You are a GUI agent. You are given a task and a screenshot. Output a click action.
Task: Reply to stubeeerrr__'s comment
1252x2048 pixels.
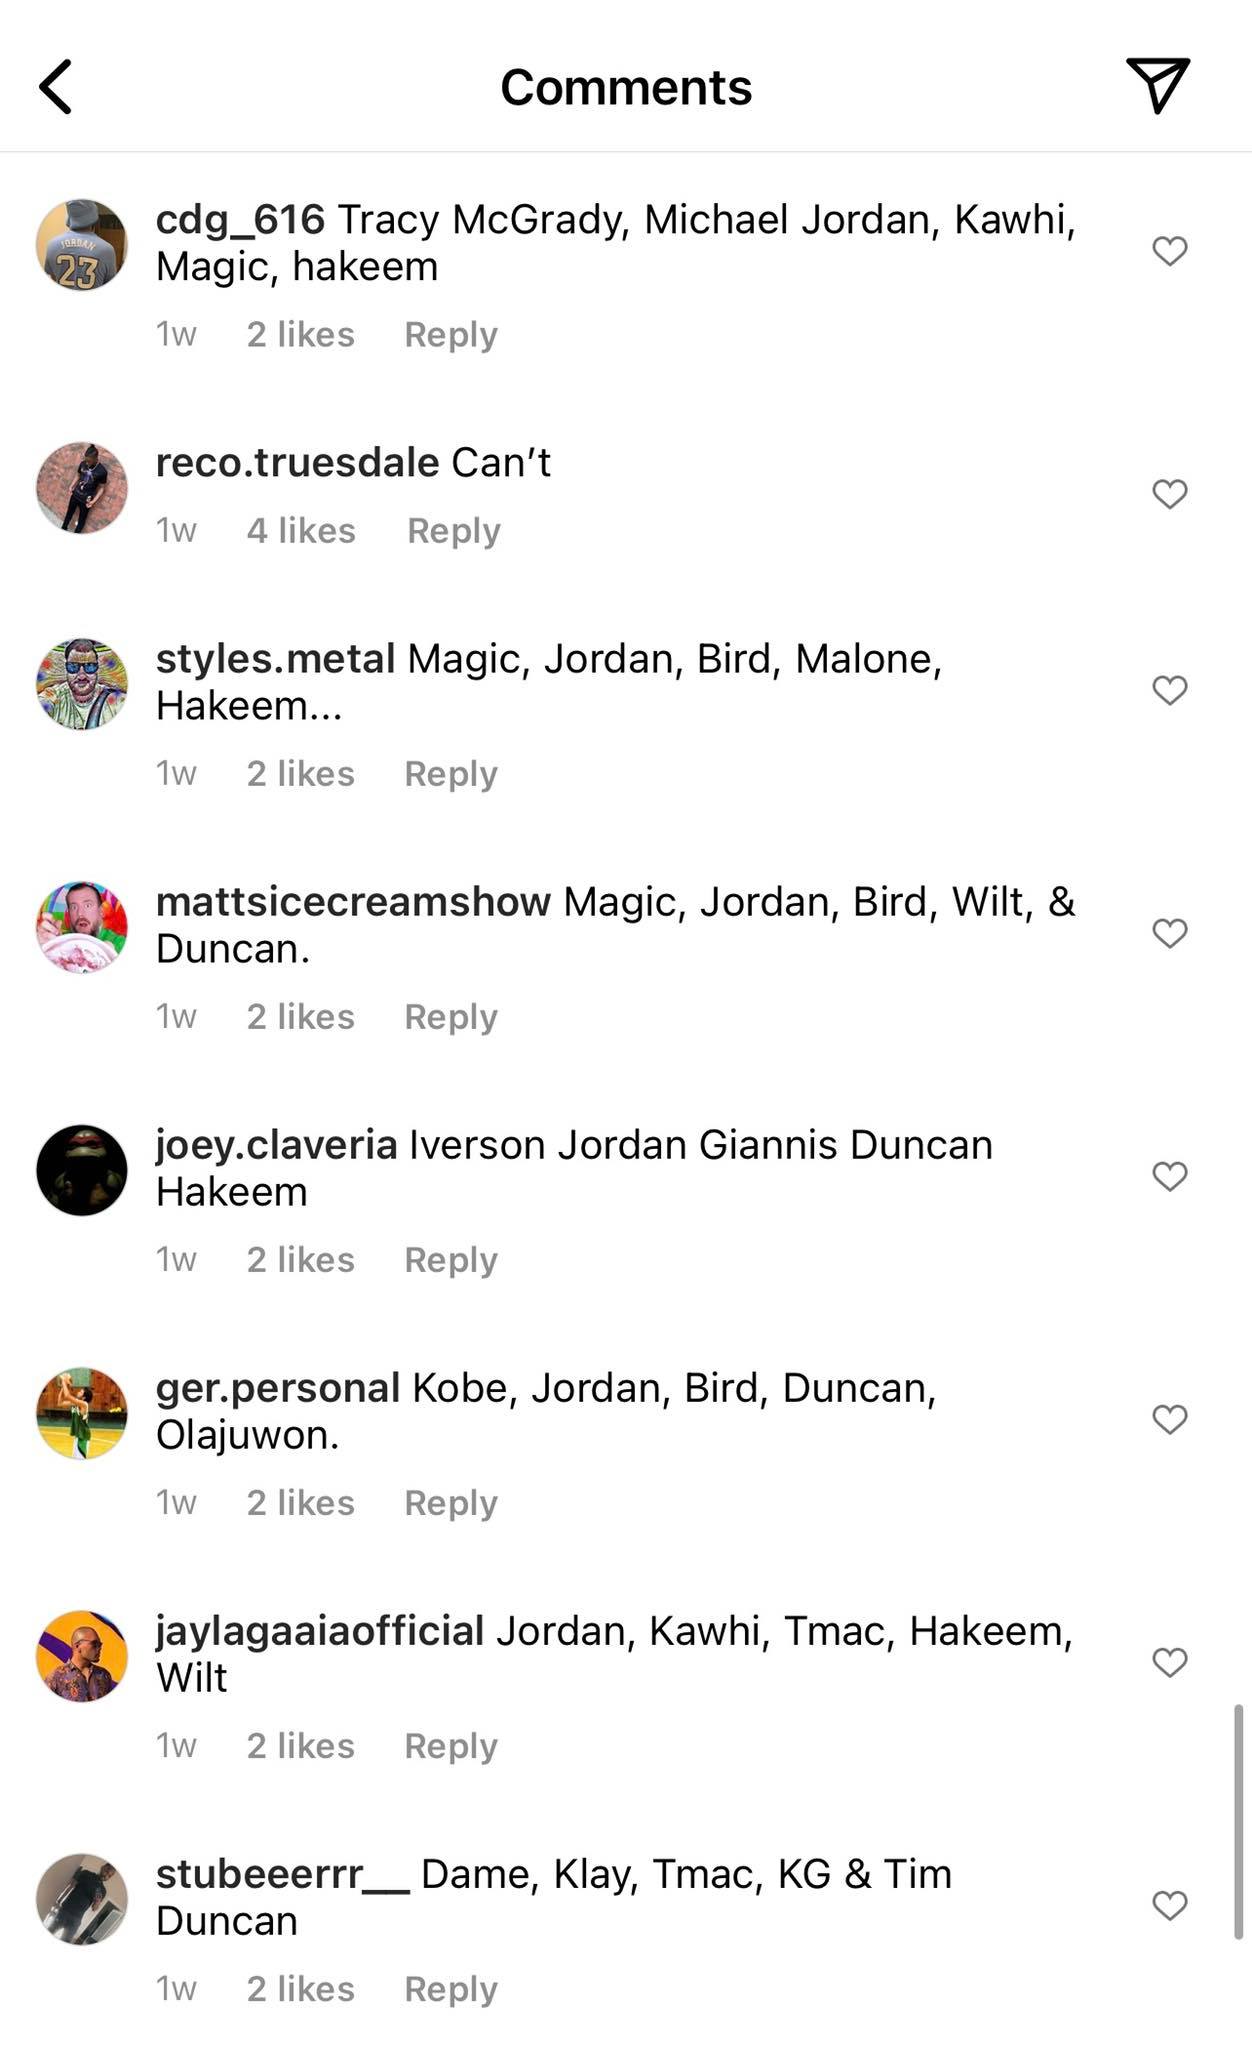[450, 1989]
